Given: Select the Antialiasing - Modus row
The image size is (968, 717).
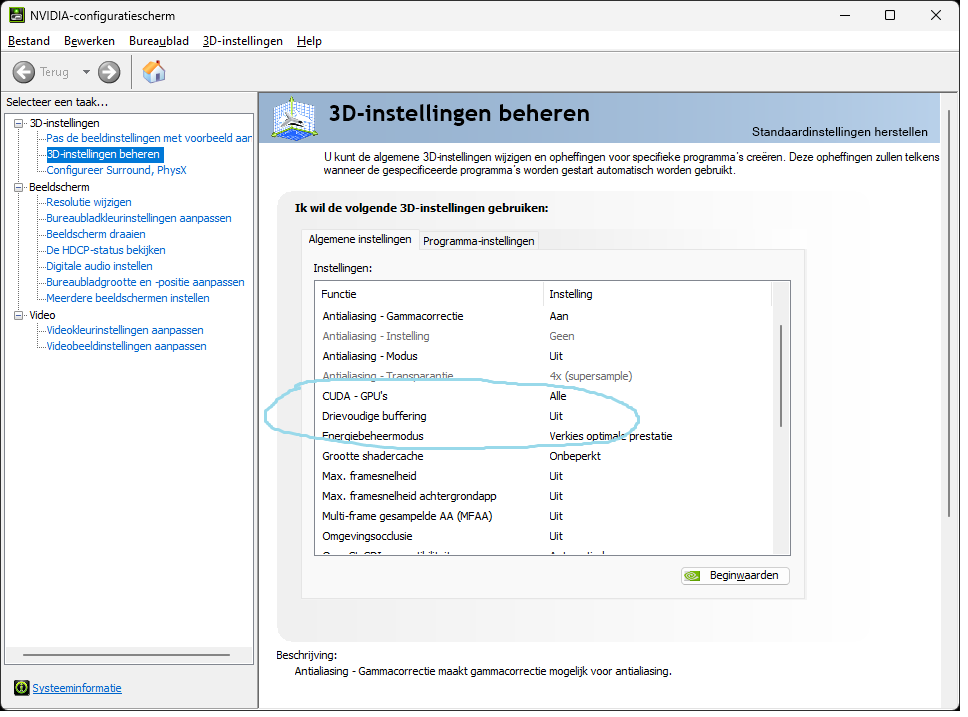Looking at the screenshot, I should click(x=543, y=356).
